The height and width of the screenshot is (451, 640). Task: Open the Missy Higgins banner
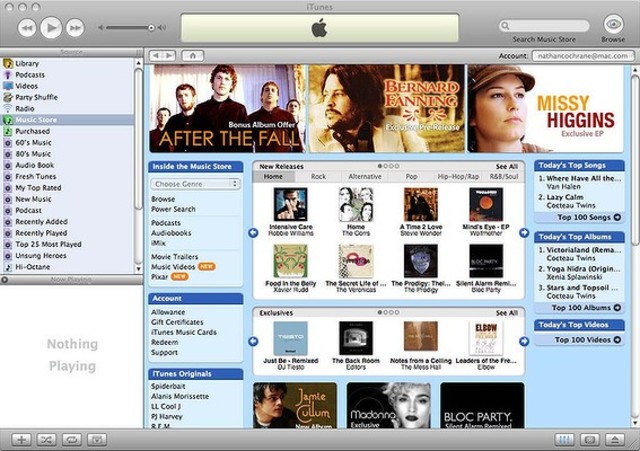pyautogui.click(x=546, y=109)
